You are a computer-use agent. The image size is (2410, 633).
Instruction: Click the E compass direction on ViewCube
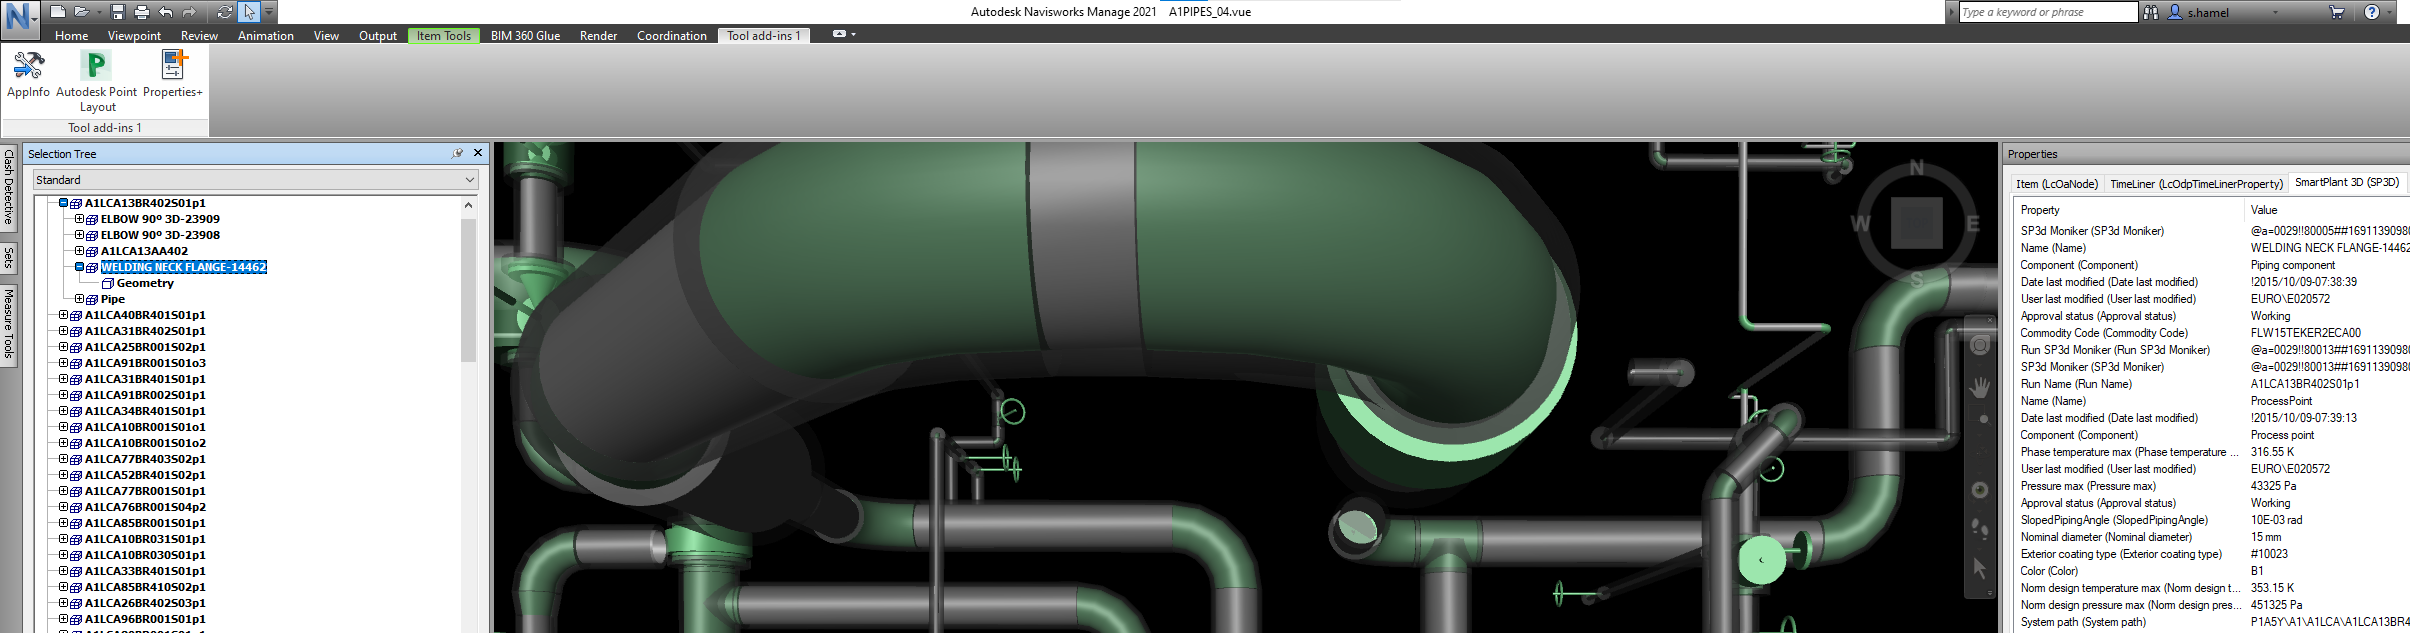coord(1973,223)
